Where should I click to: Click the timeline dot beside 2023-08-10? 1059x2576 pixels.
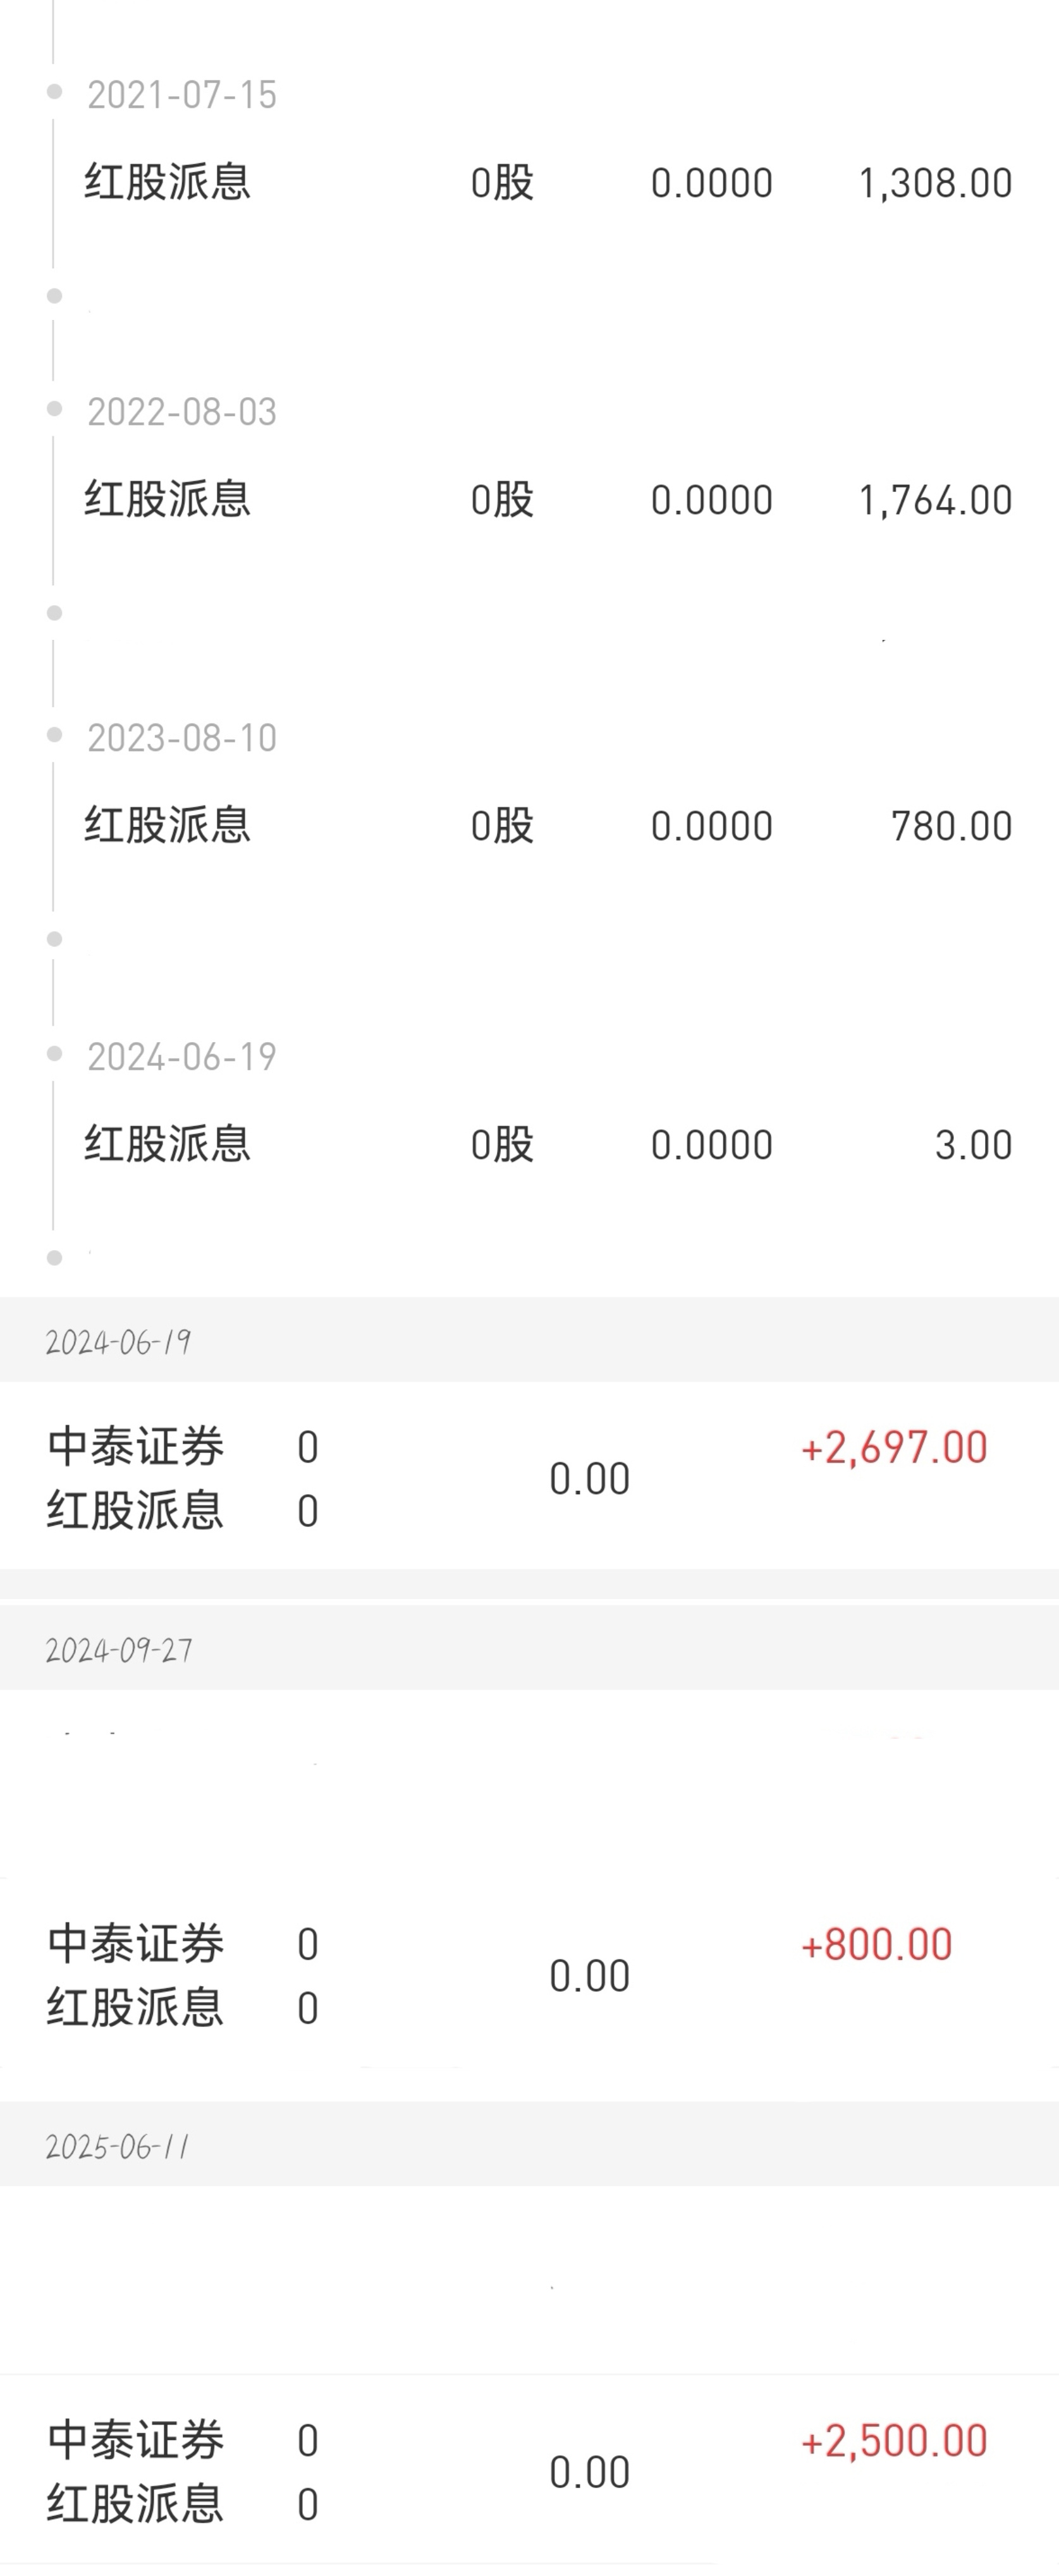pyautogui.click(x=55, y=735)
